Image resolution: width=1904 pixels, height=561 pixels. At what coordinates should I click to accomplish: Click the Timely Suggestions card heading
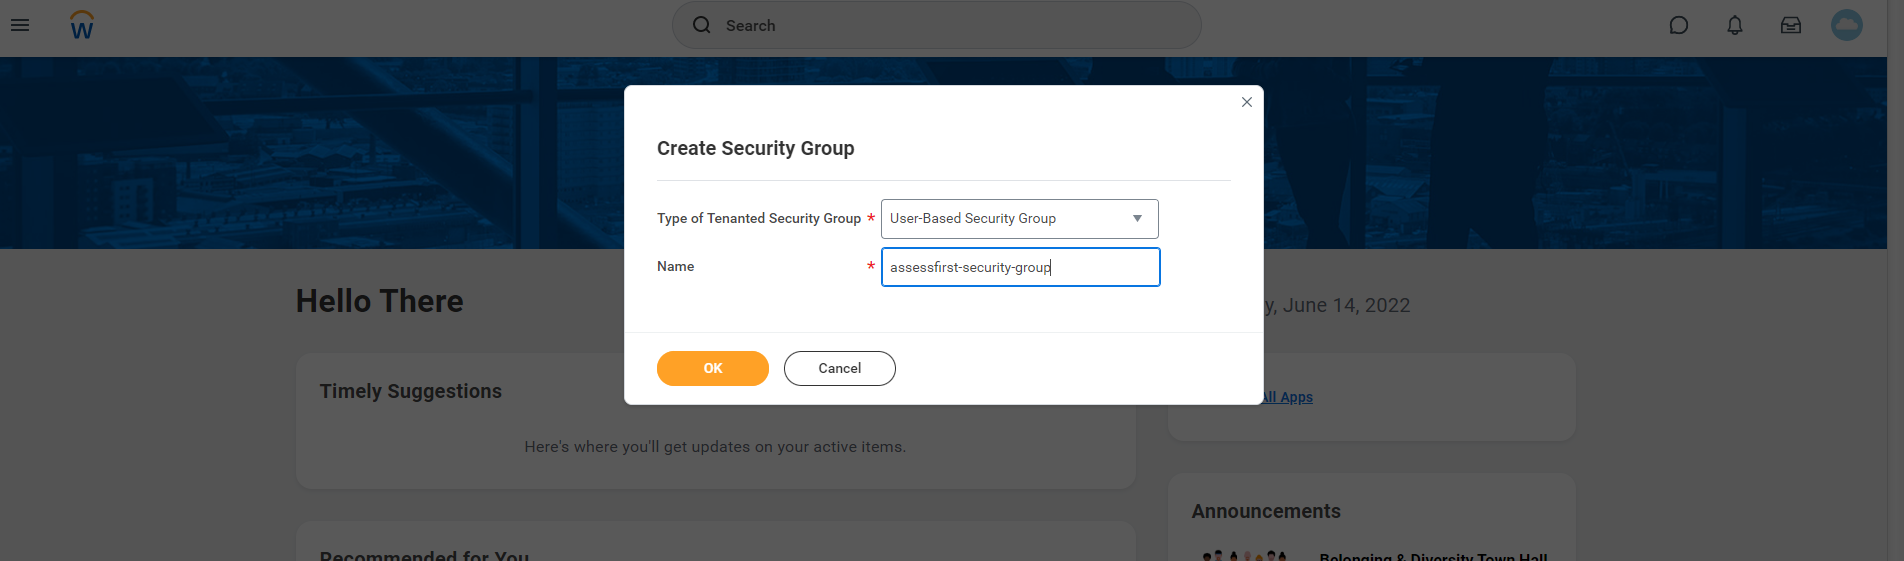pyautogui.click(x=411, y=391)
